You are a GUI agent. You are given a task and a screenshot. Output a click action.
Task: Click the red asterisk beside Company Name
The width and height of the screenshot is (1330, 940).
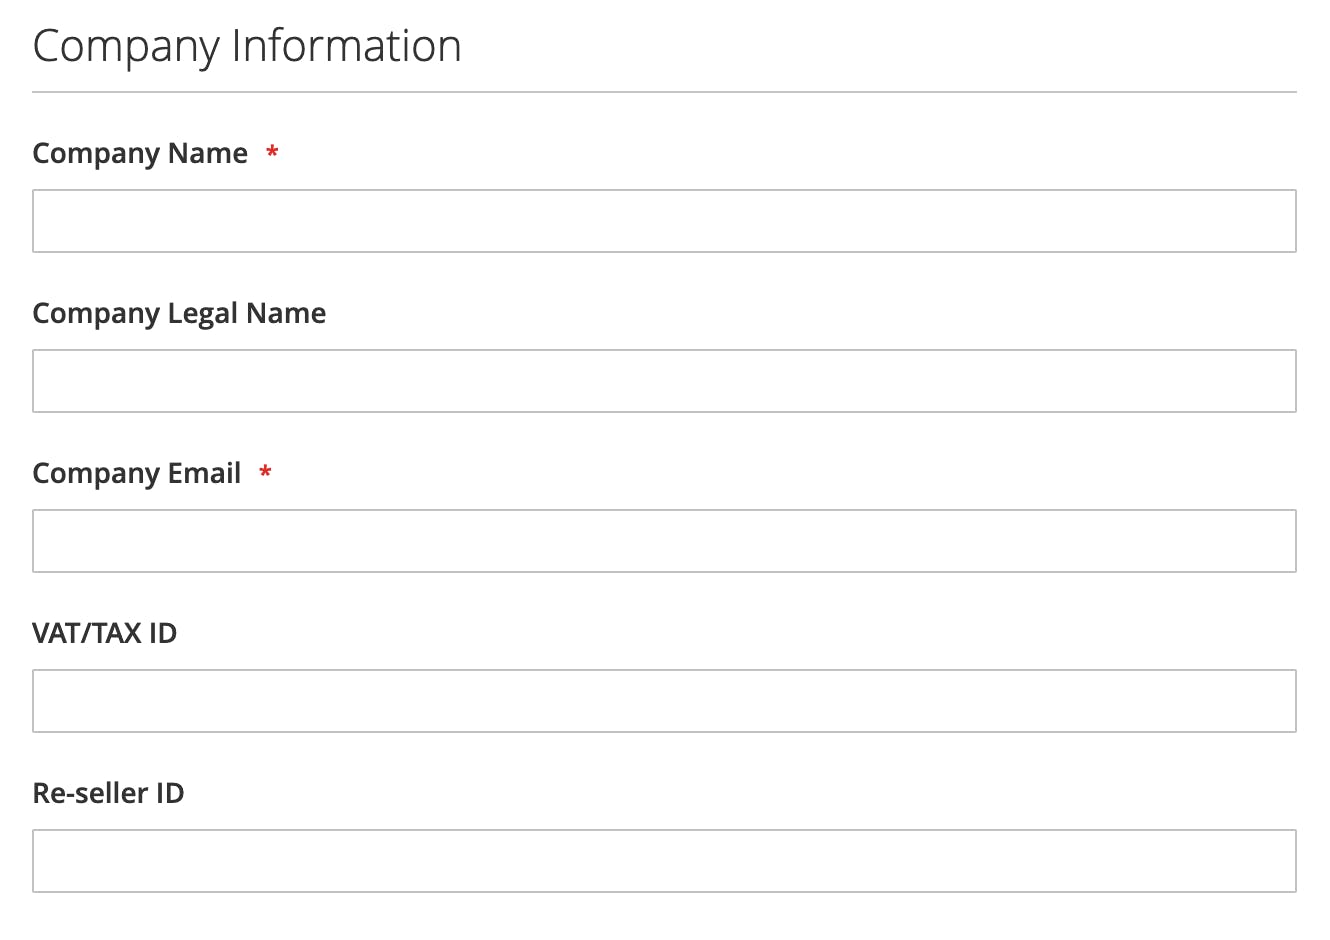tap(272, 152)
